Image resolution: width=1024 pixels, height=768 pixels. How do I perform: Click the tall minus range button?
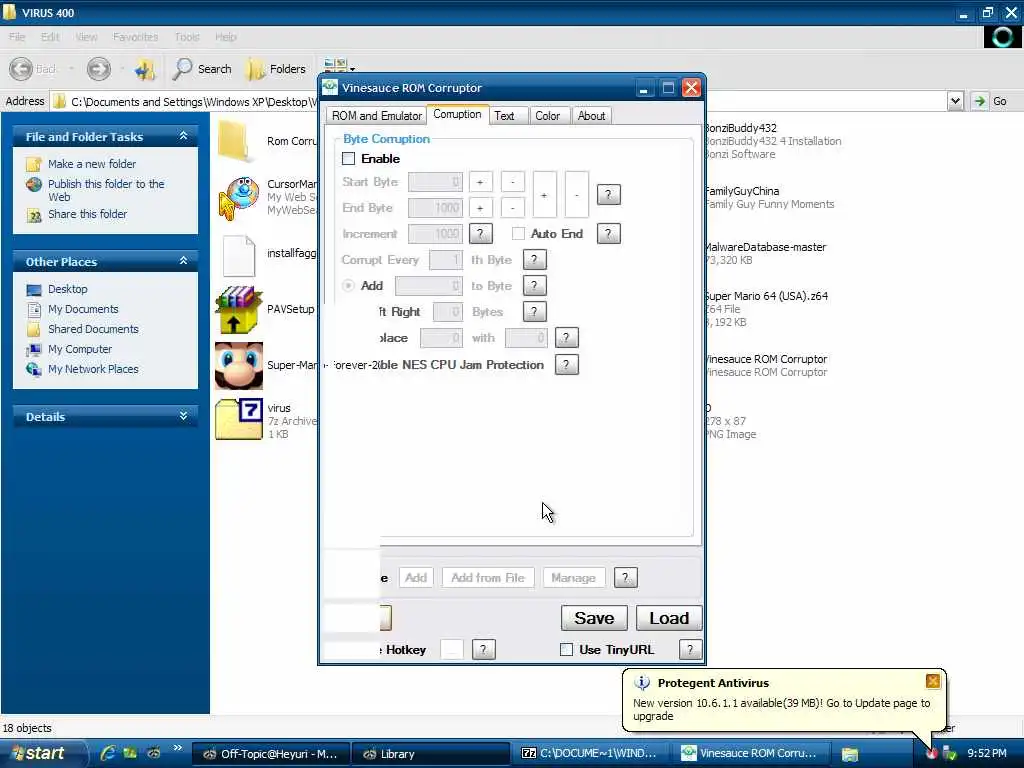pyautogui.click(x=577, y=195)
